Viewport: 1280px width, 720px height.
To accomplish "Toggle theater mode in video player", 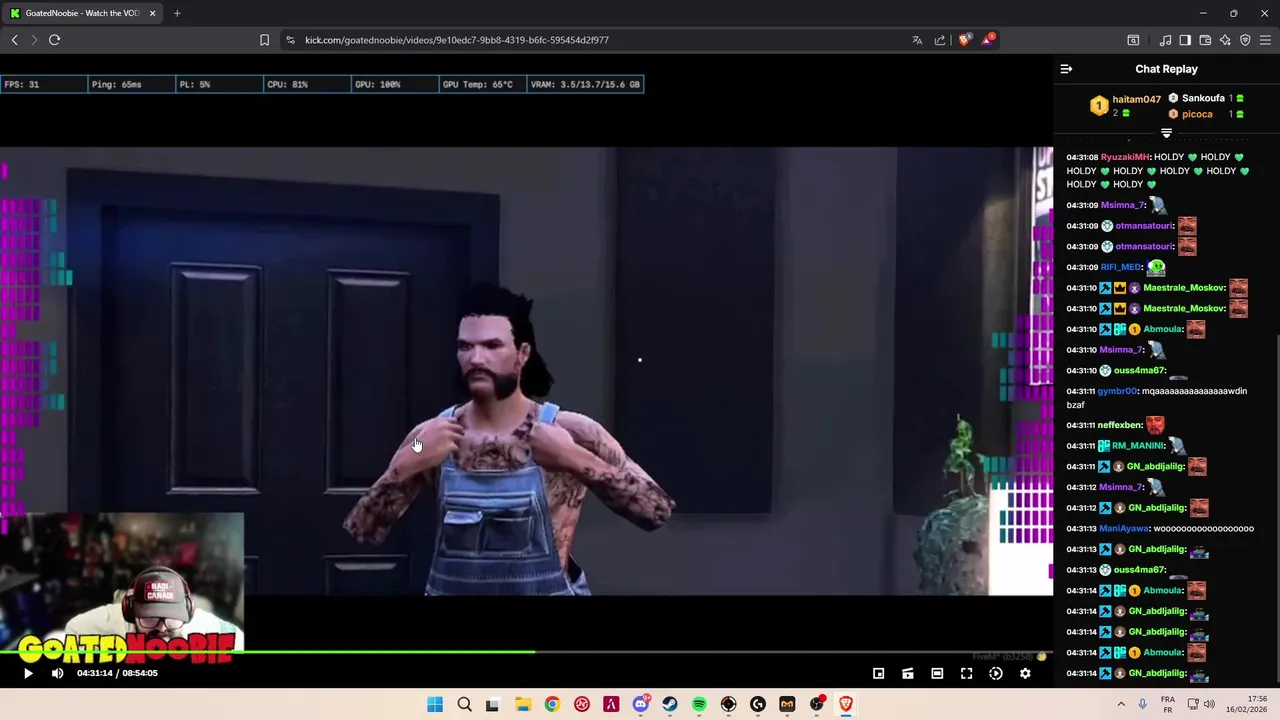I will [937, 673].
